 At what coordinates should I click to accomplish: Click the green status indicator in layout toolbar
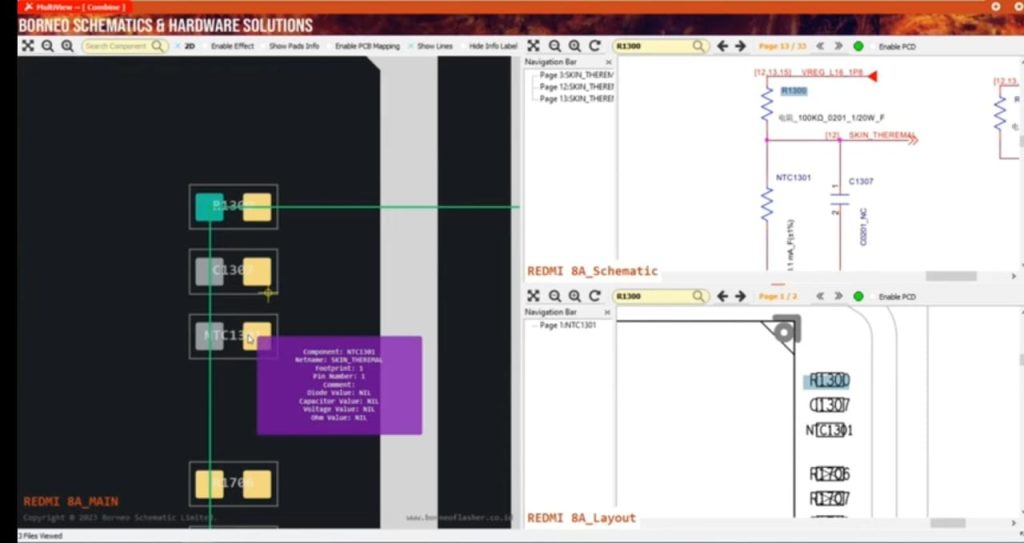pyautogui.click(x=858, y=296)
